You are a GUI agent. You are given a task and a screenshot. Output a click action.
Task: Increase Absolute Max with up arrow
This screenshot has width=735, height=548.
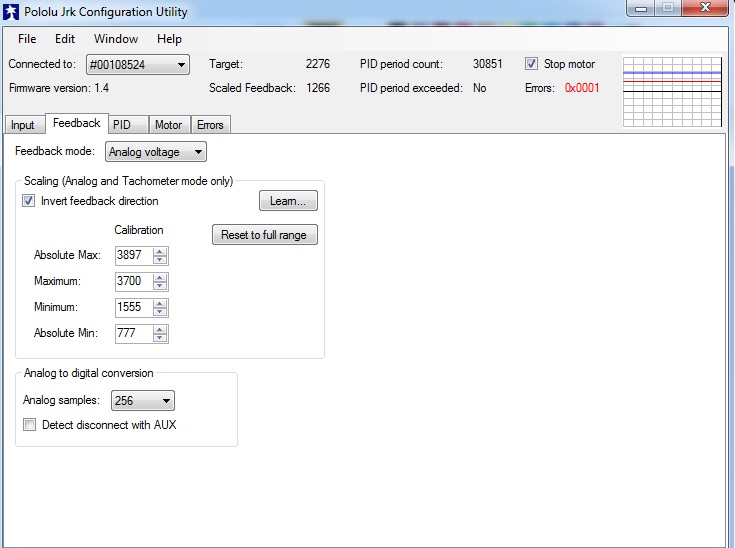[160, 251]
